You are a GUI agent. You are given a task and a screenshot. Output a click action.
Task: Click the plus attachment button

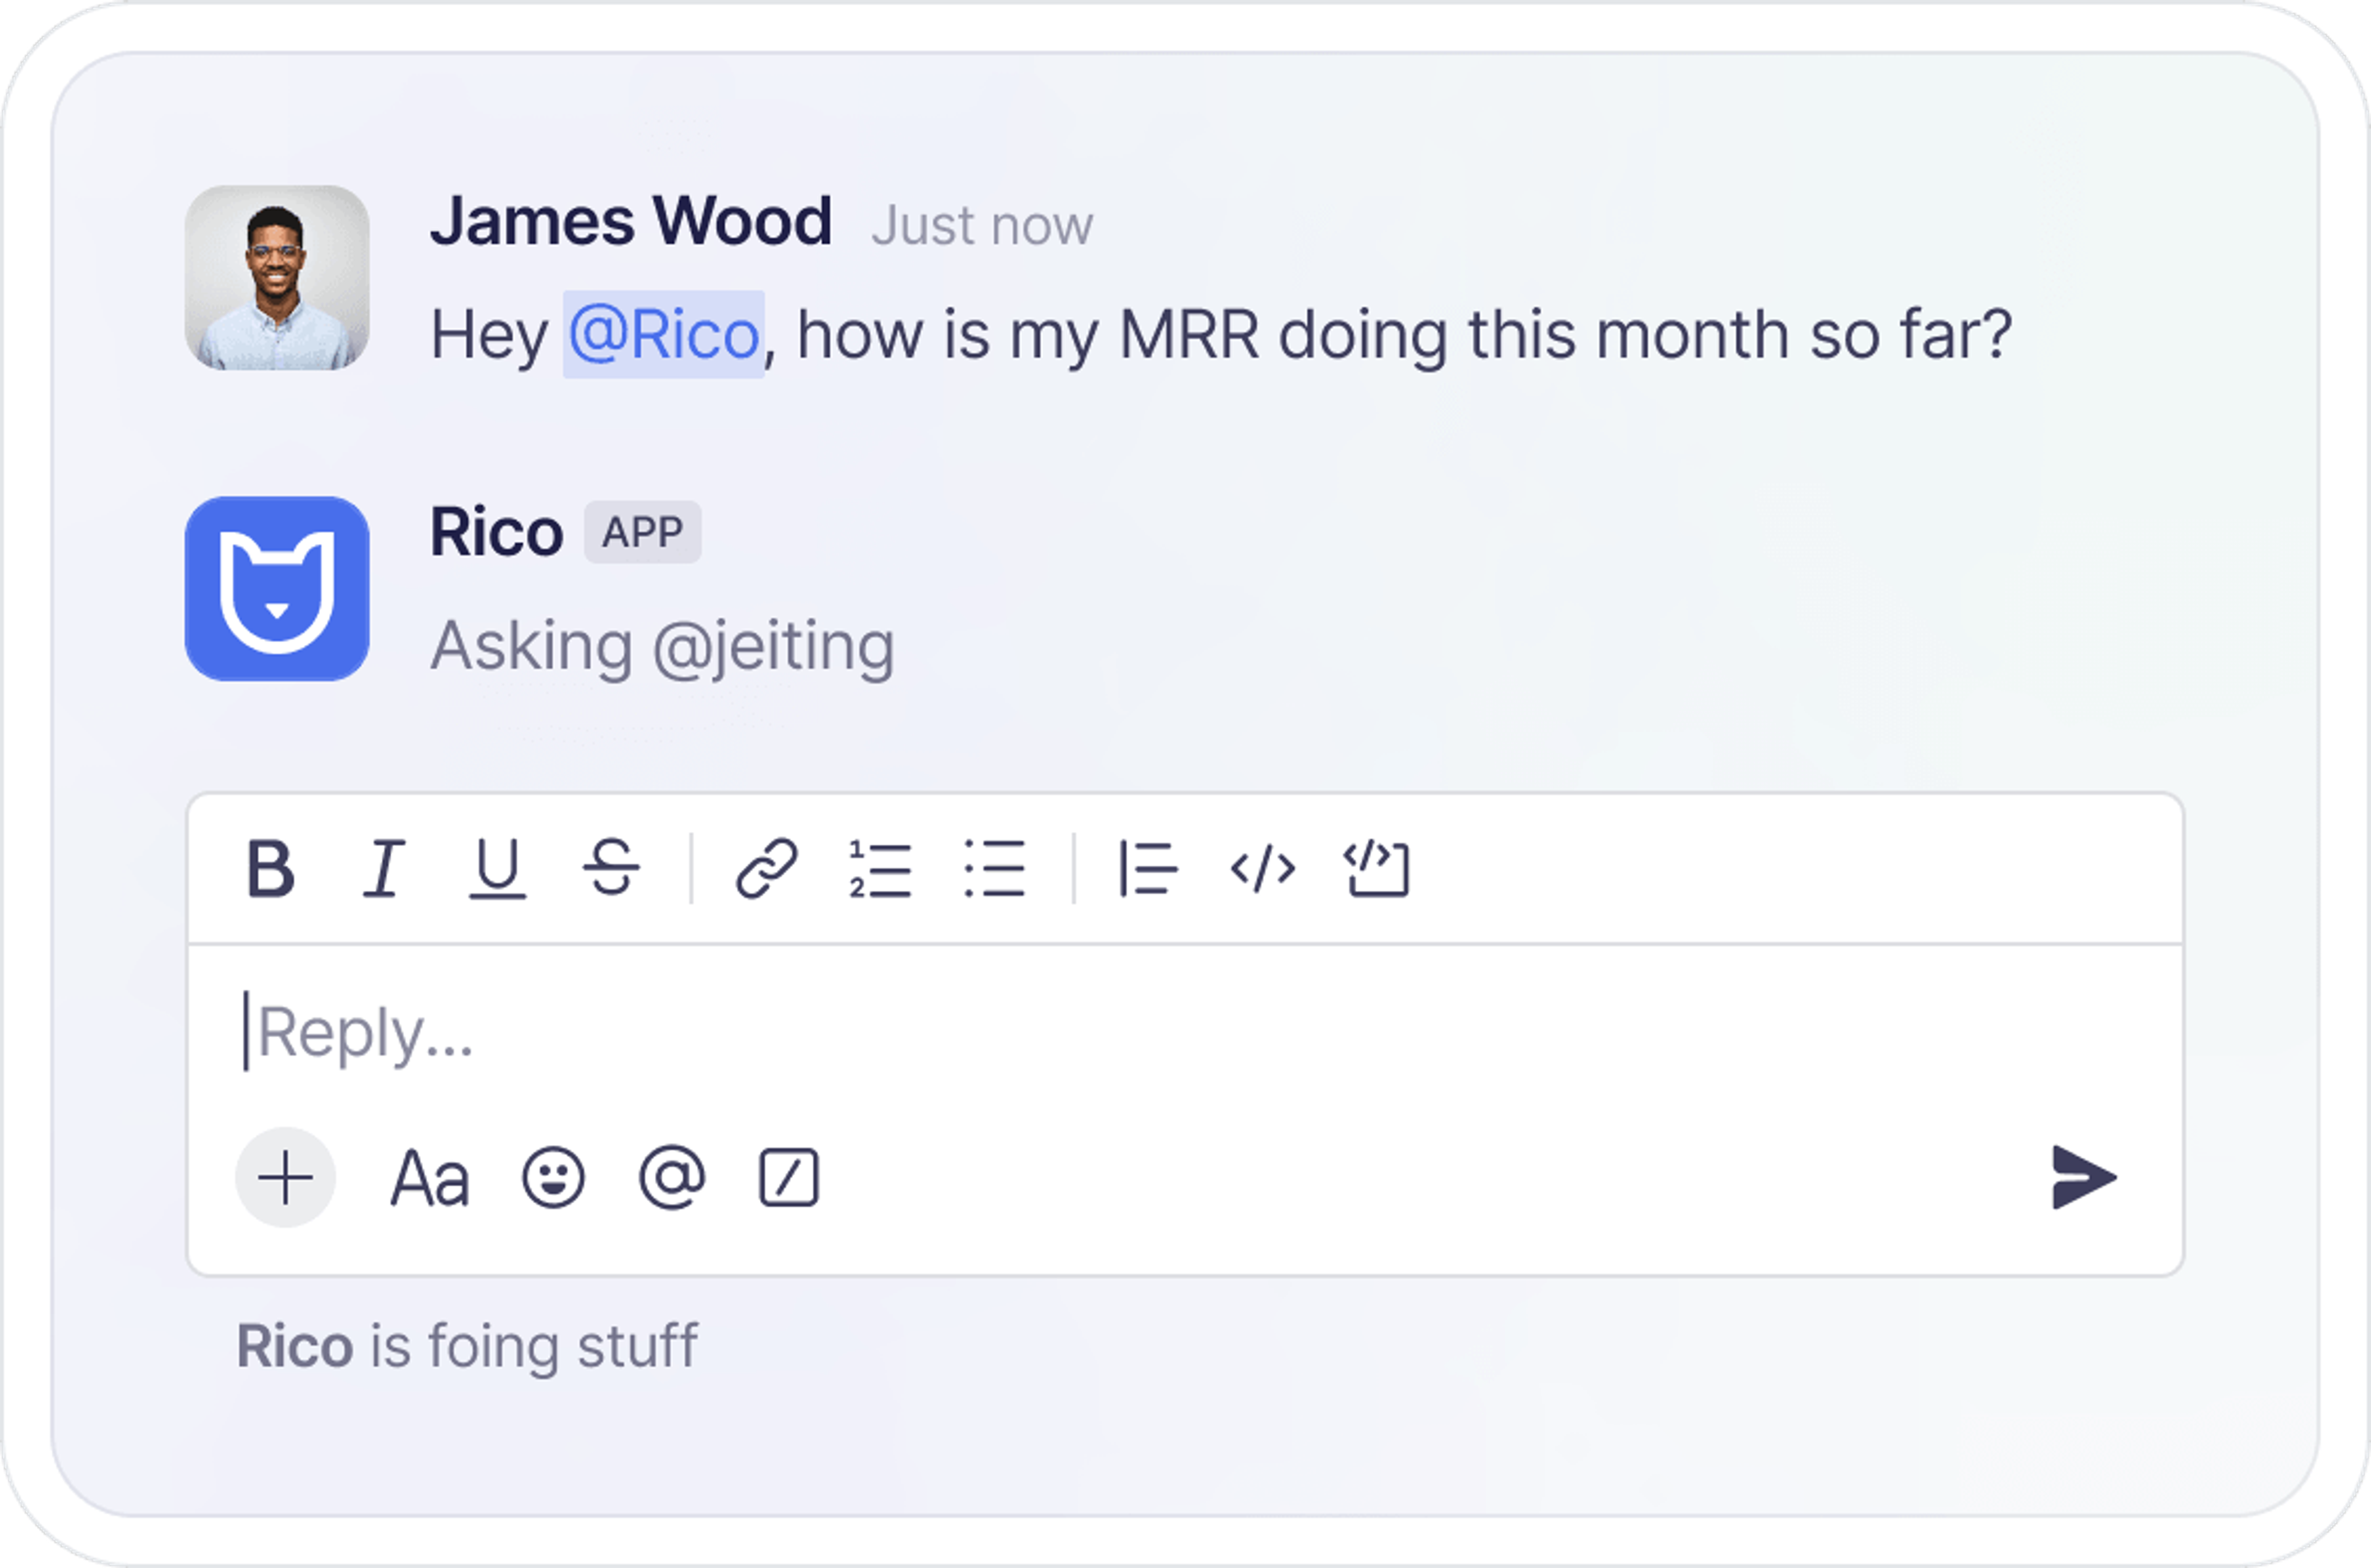[x=286, y=1178]
